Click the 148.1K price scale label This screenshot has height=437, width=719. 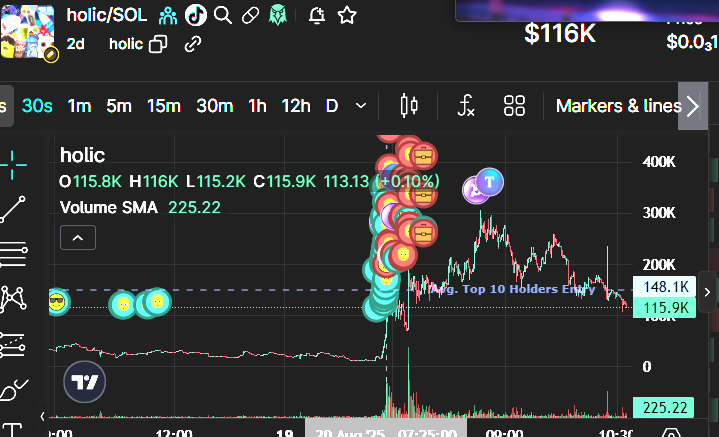[665, 287]
